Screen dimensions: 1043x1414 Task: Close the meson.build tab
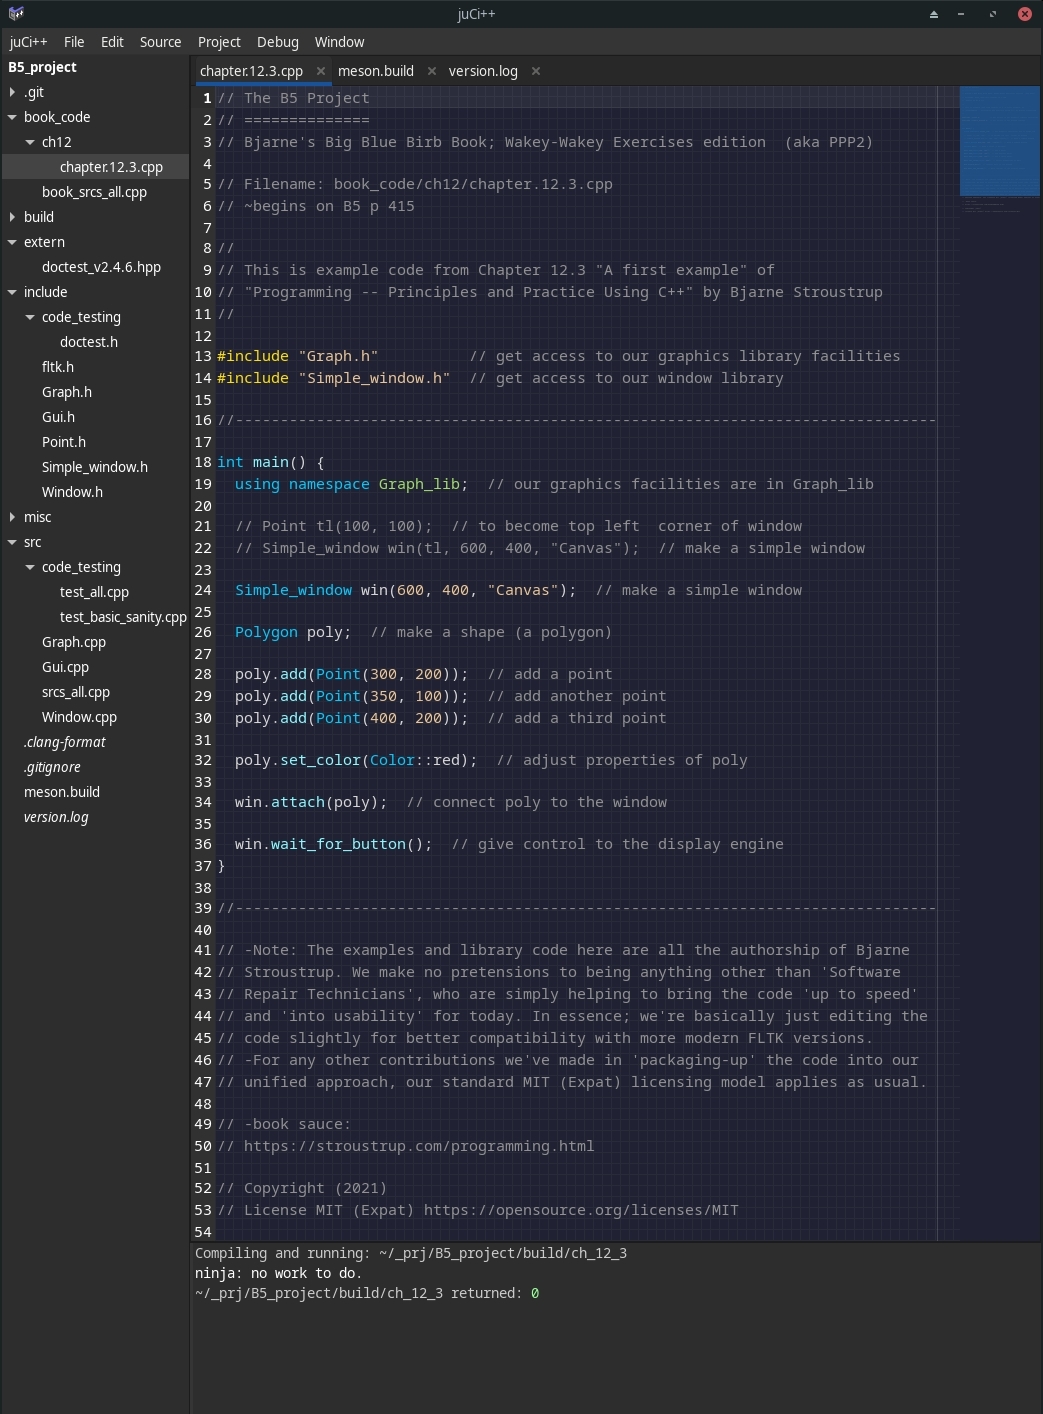coord(432,71)
